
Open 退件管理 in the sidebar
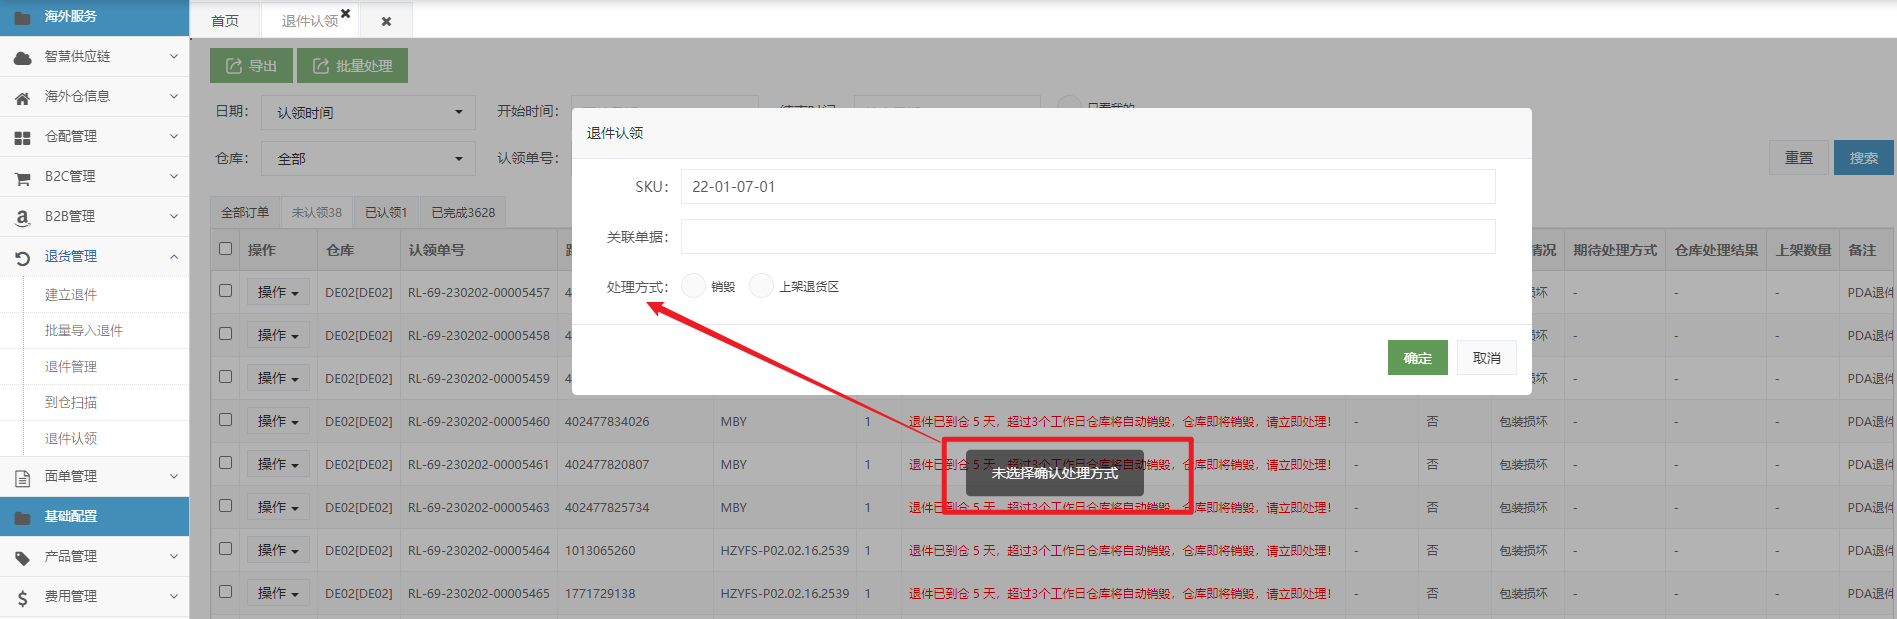click(x=71, y=367)
